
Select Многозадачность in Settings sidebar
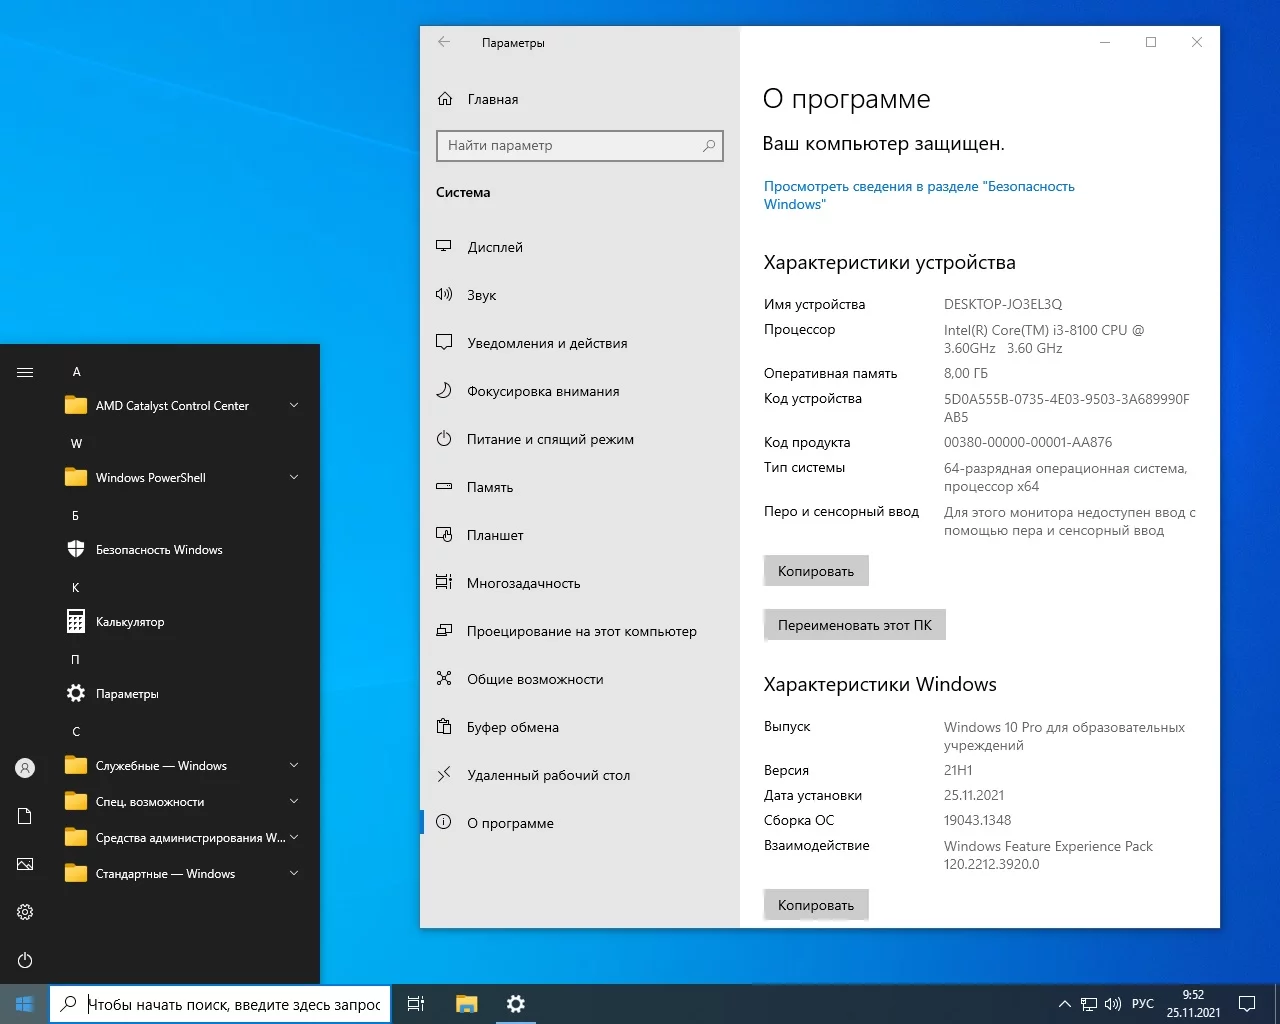[580, 583]
